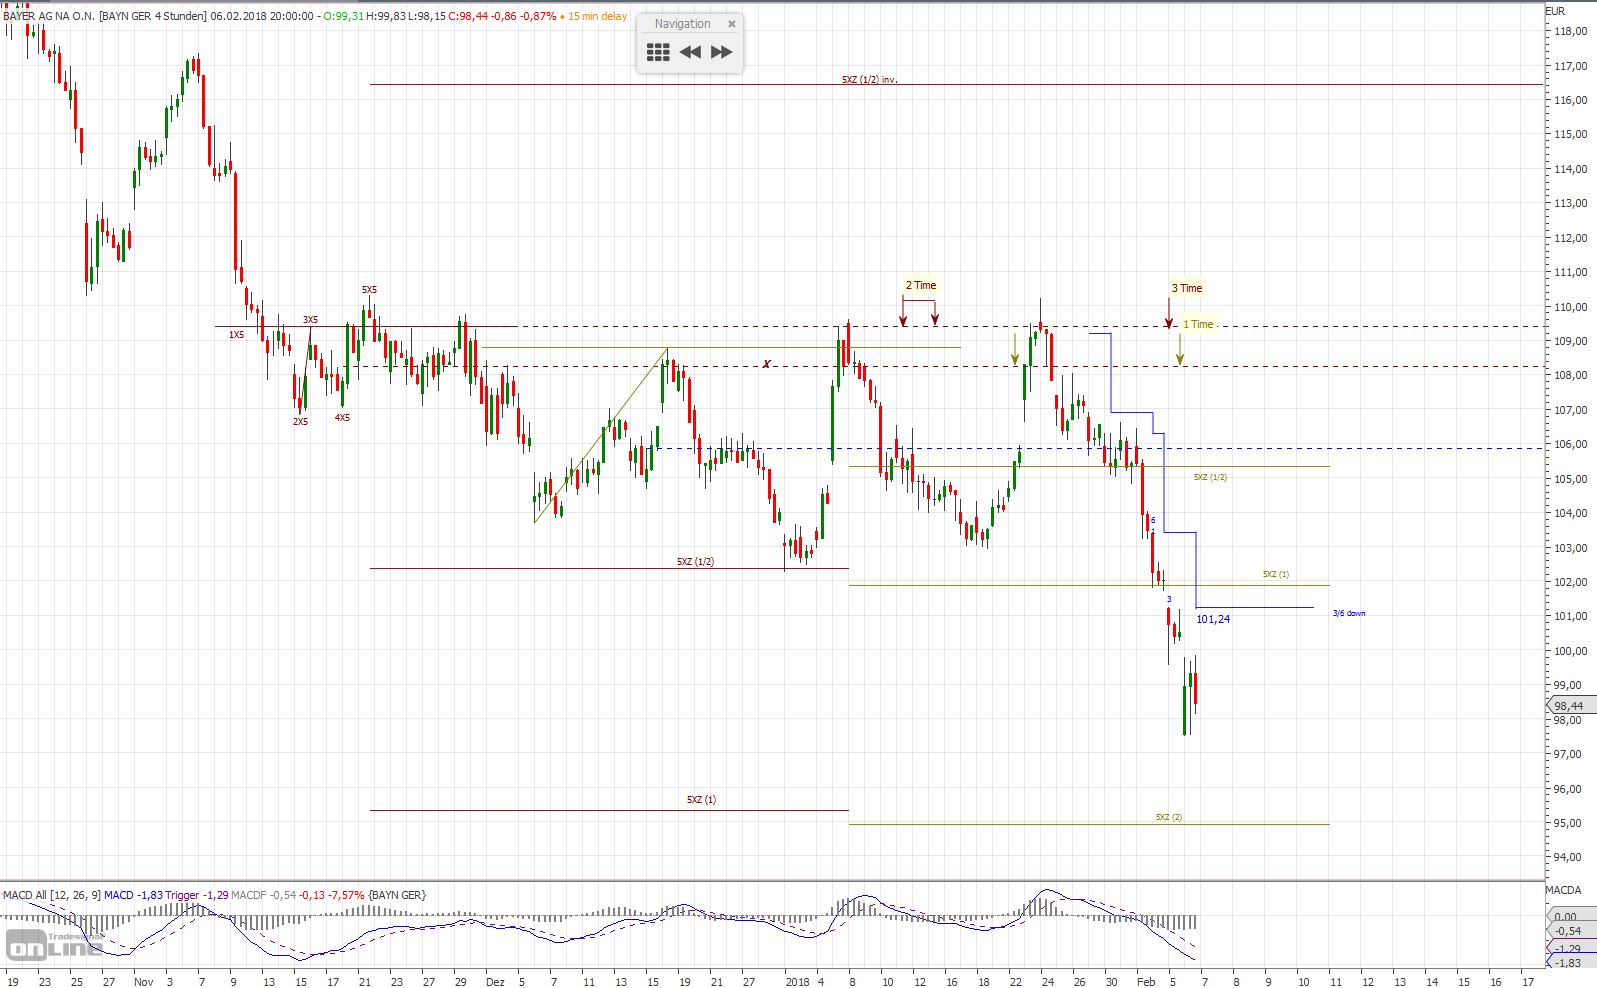Click the '2018' label on time axis
Viewport: 1597px width, 988px height.
(x=797, y=981)
